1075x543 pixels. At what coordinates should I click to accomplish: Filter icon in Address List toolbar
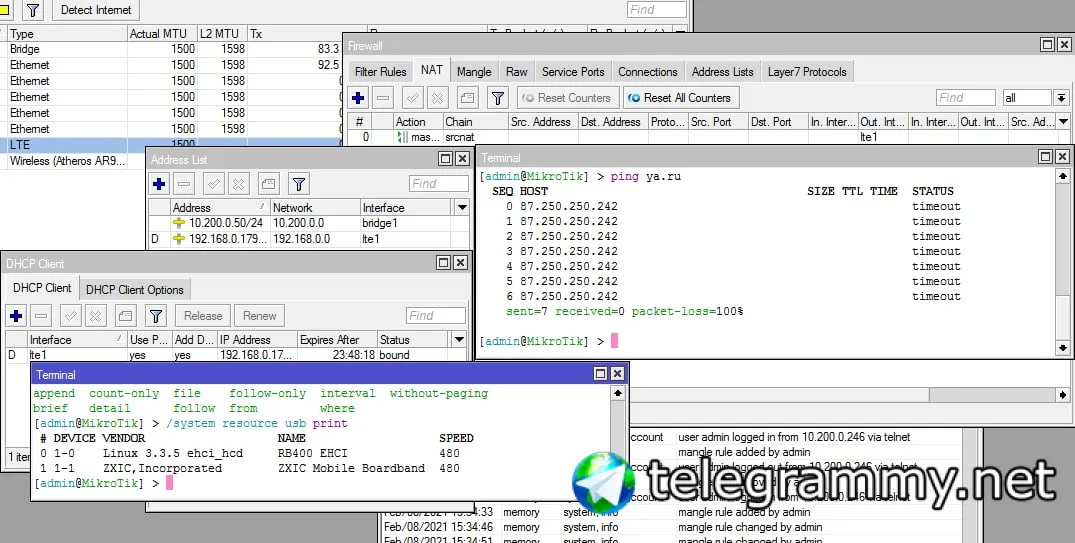(299, 184)
